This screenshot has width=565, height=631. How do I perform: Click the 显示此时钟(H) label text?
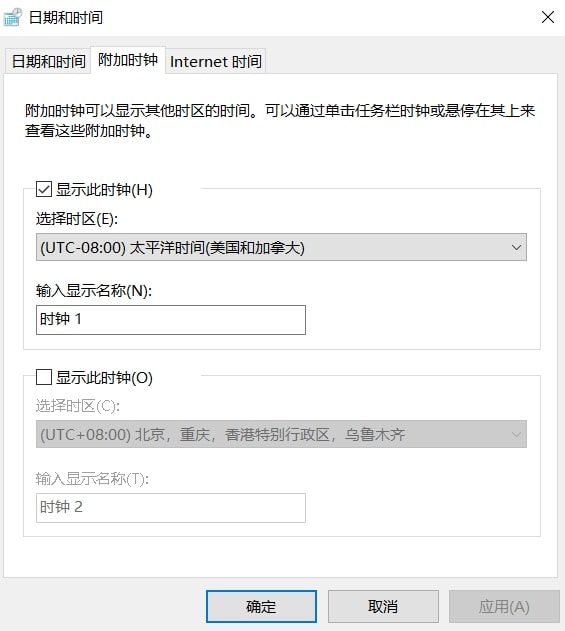click(104, 190)
